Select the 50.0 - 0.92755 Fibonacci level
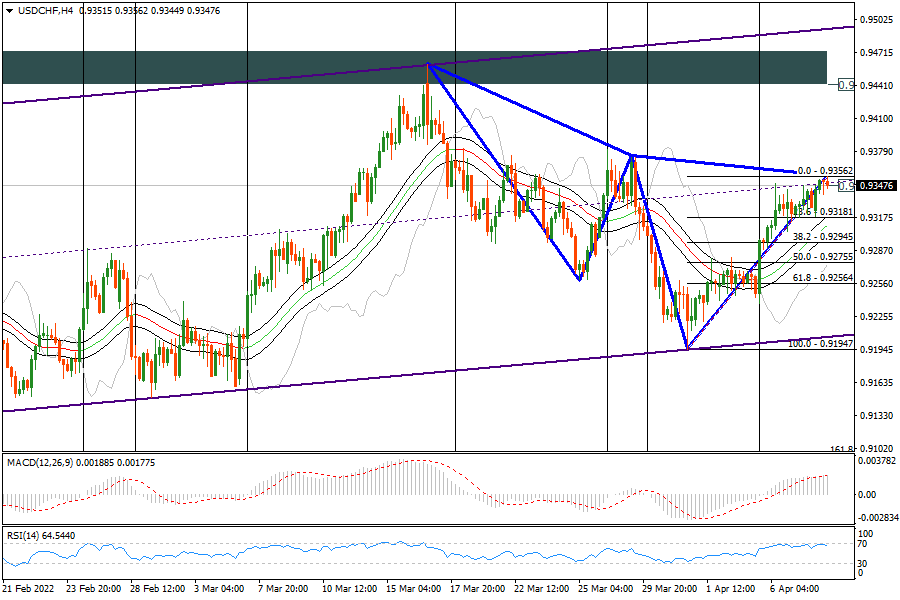 tap(822, 257)
